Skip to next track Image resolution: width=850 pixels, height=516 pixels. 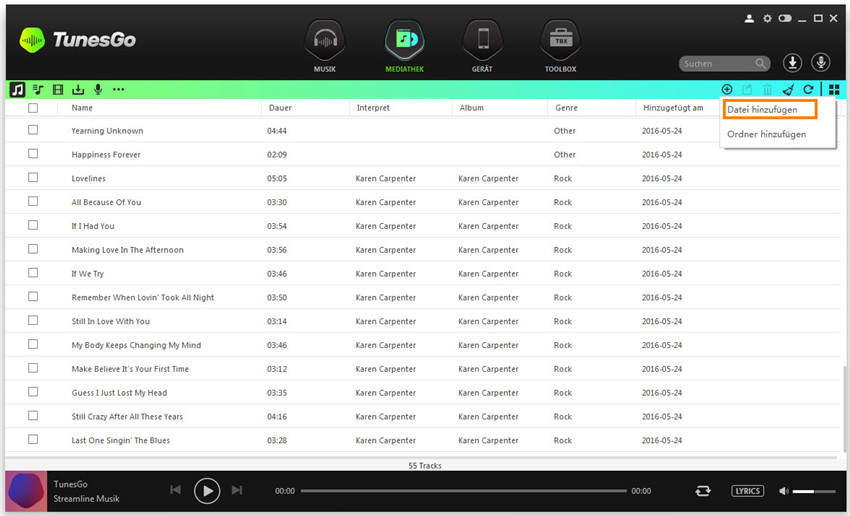click(x=237, y=490)
